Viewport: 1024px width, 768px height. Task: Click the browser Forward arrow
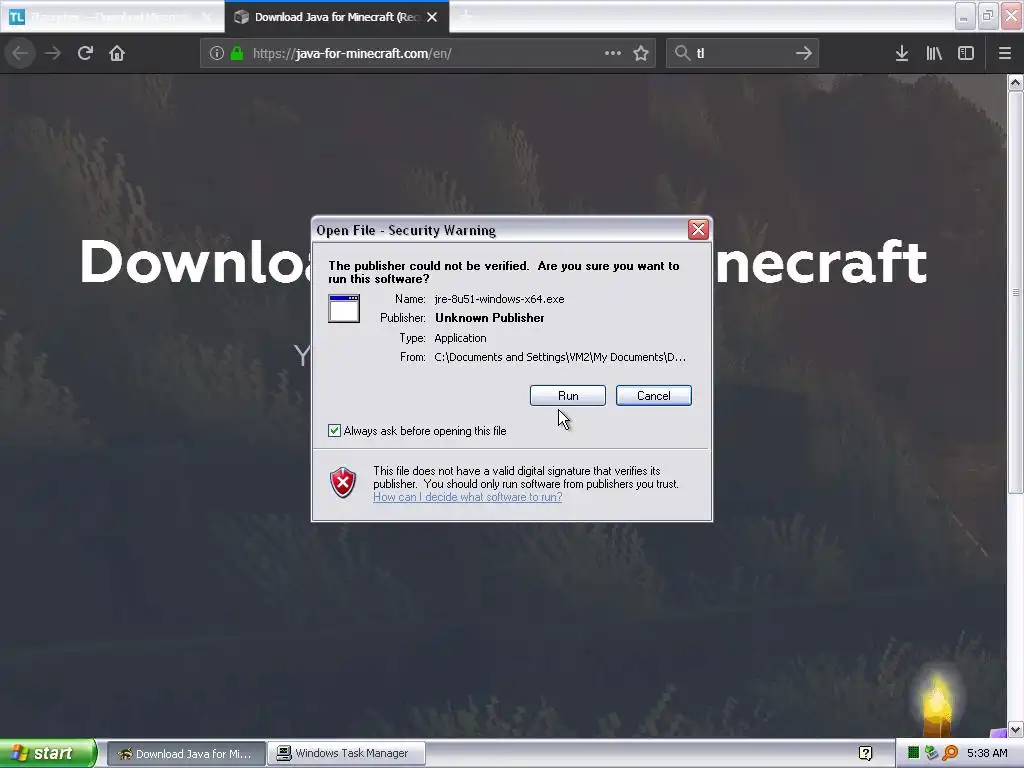[x=53, y=53]
